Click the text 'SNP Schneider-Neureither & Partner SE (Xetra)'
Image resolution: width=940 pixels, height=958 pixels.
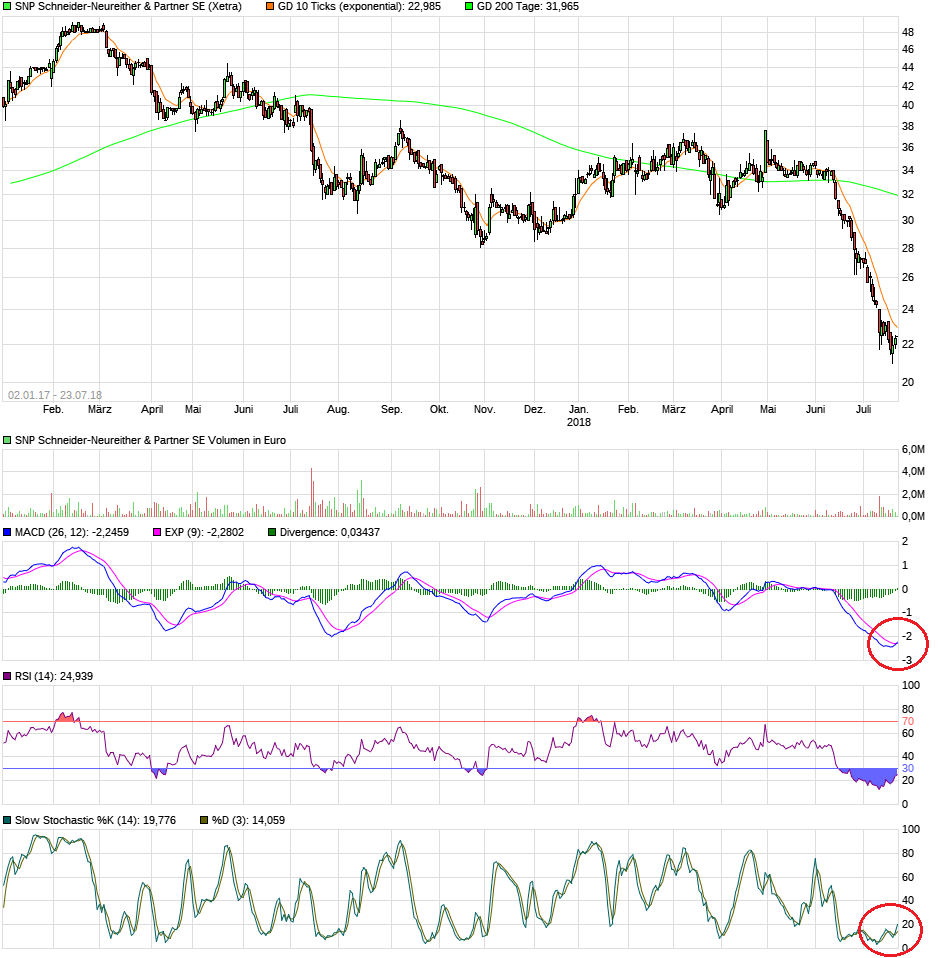pyautogui.click(x=128, y=7)
